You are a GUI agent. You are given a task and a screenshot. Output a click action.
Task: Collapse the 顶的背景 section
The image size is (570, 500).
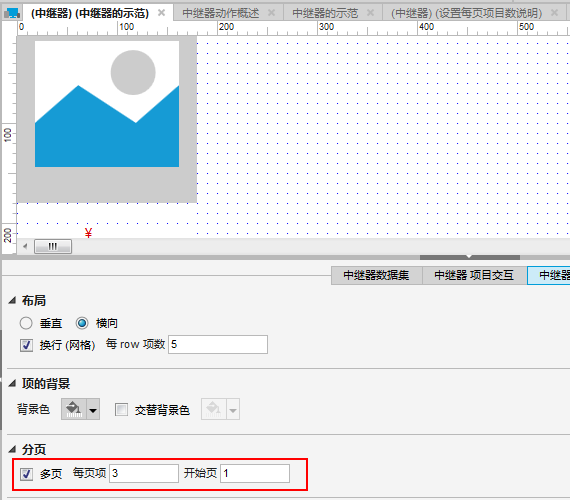12,383
